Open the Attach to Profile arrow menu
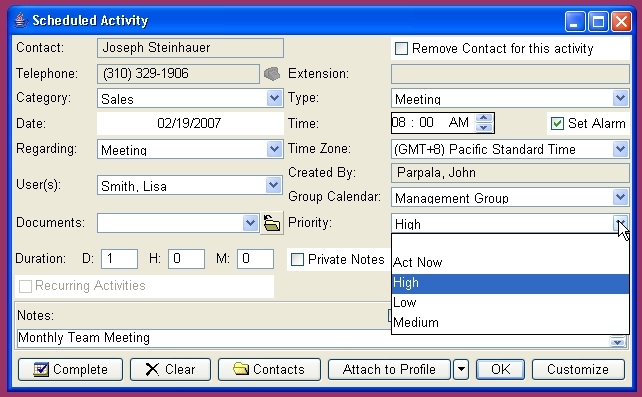642x397 pixels. (461, 370)
